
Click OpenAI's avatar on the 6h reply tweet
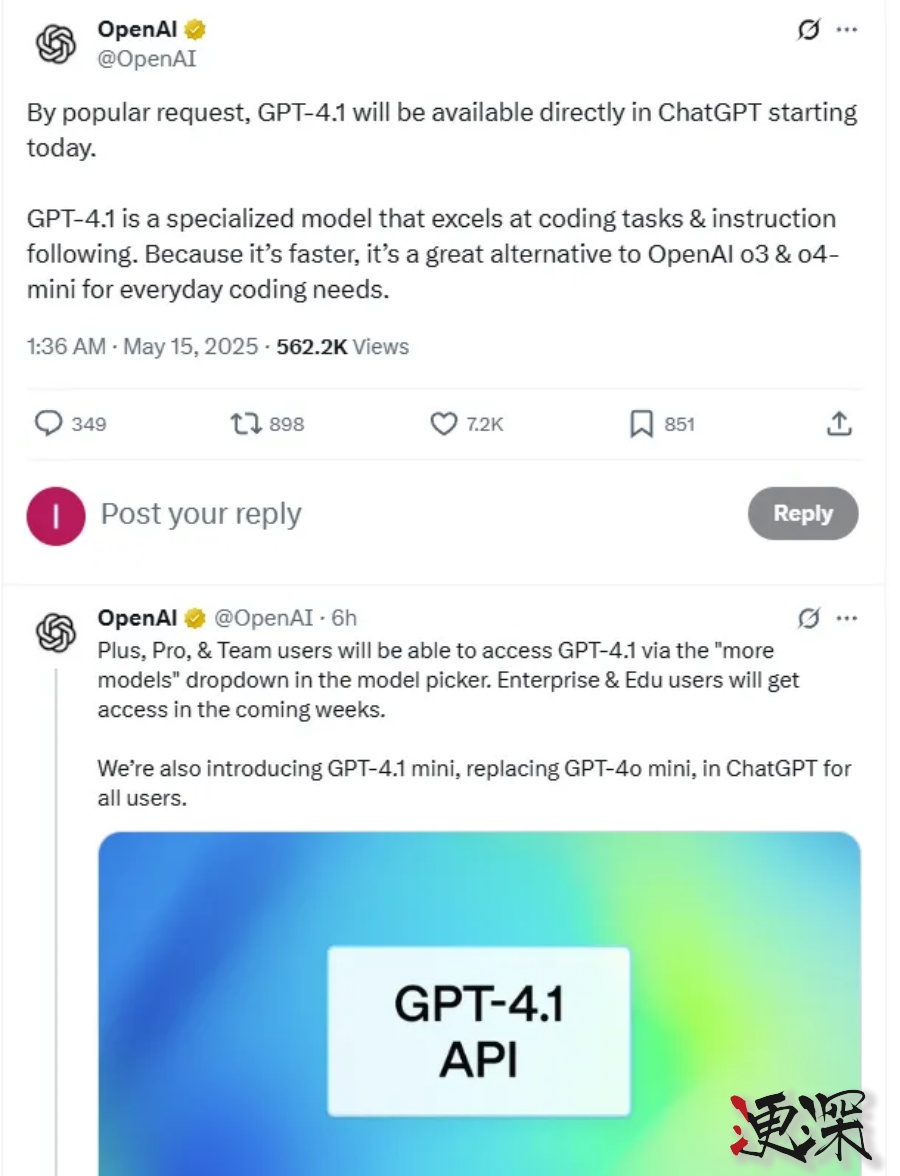tap(57, 631)
